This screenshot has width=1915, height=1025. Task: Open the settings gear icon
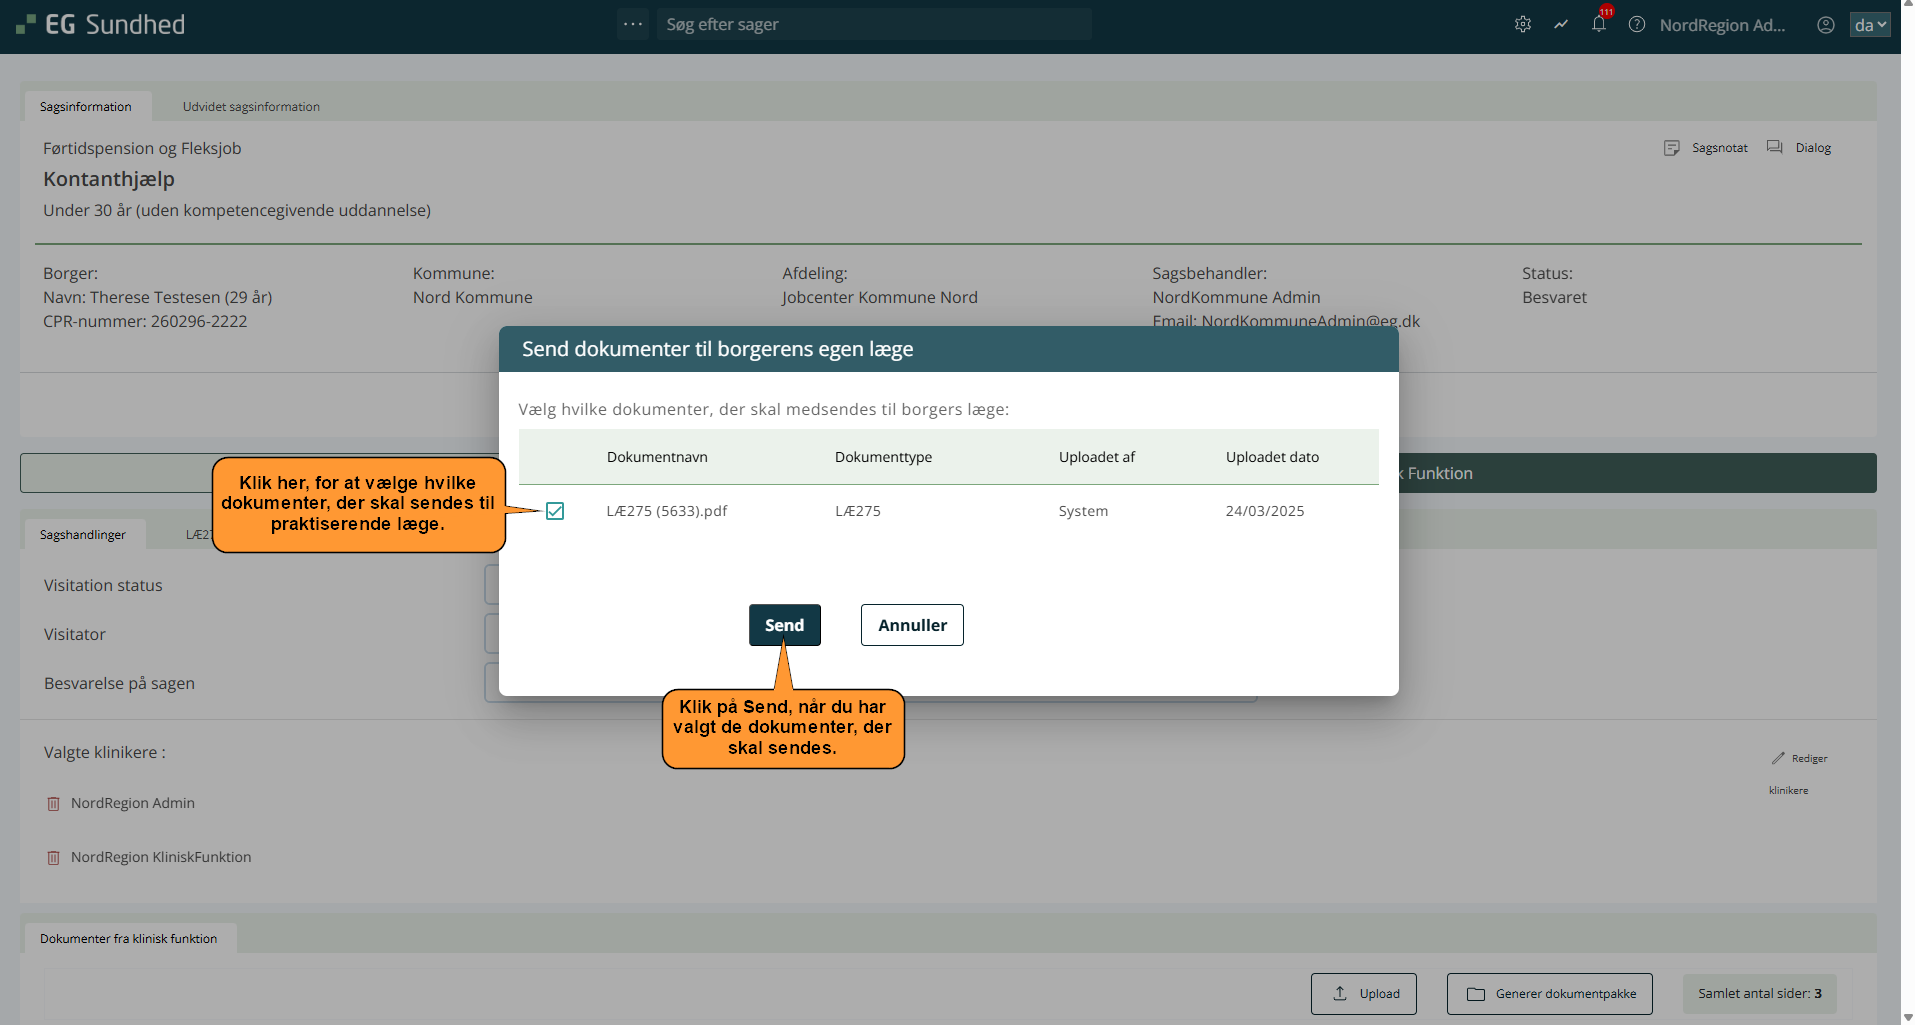[1522, 25]
